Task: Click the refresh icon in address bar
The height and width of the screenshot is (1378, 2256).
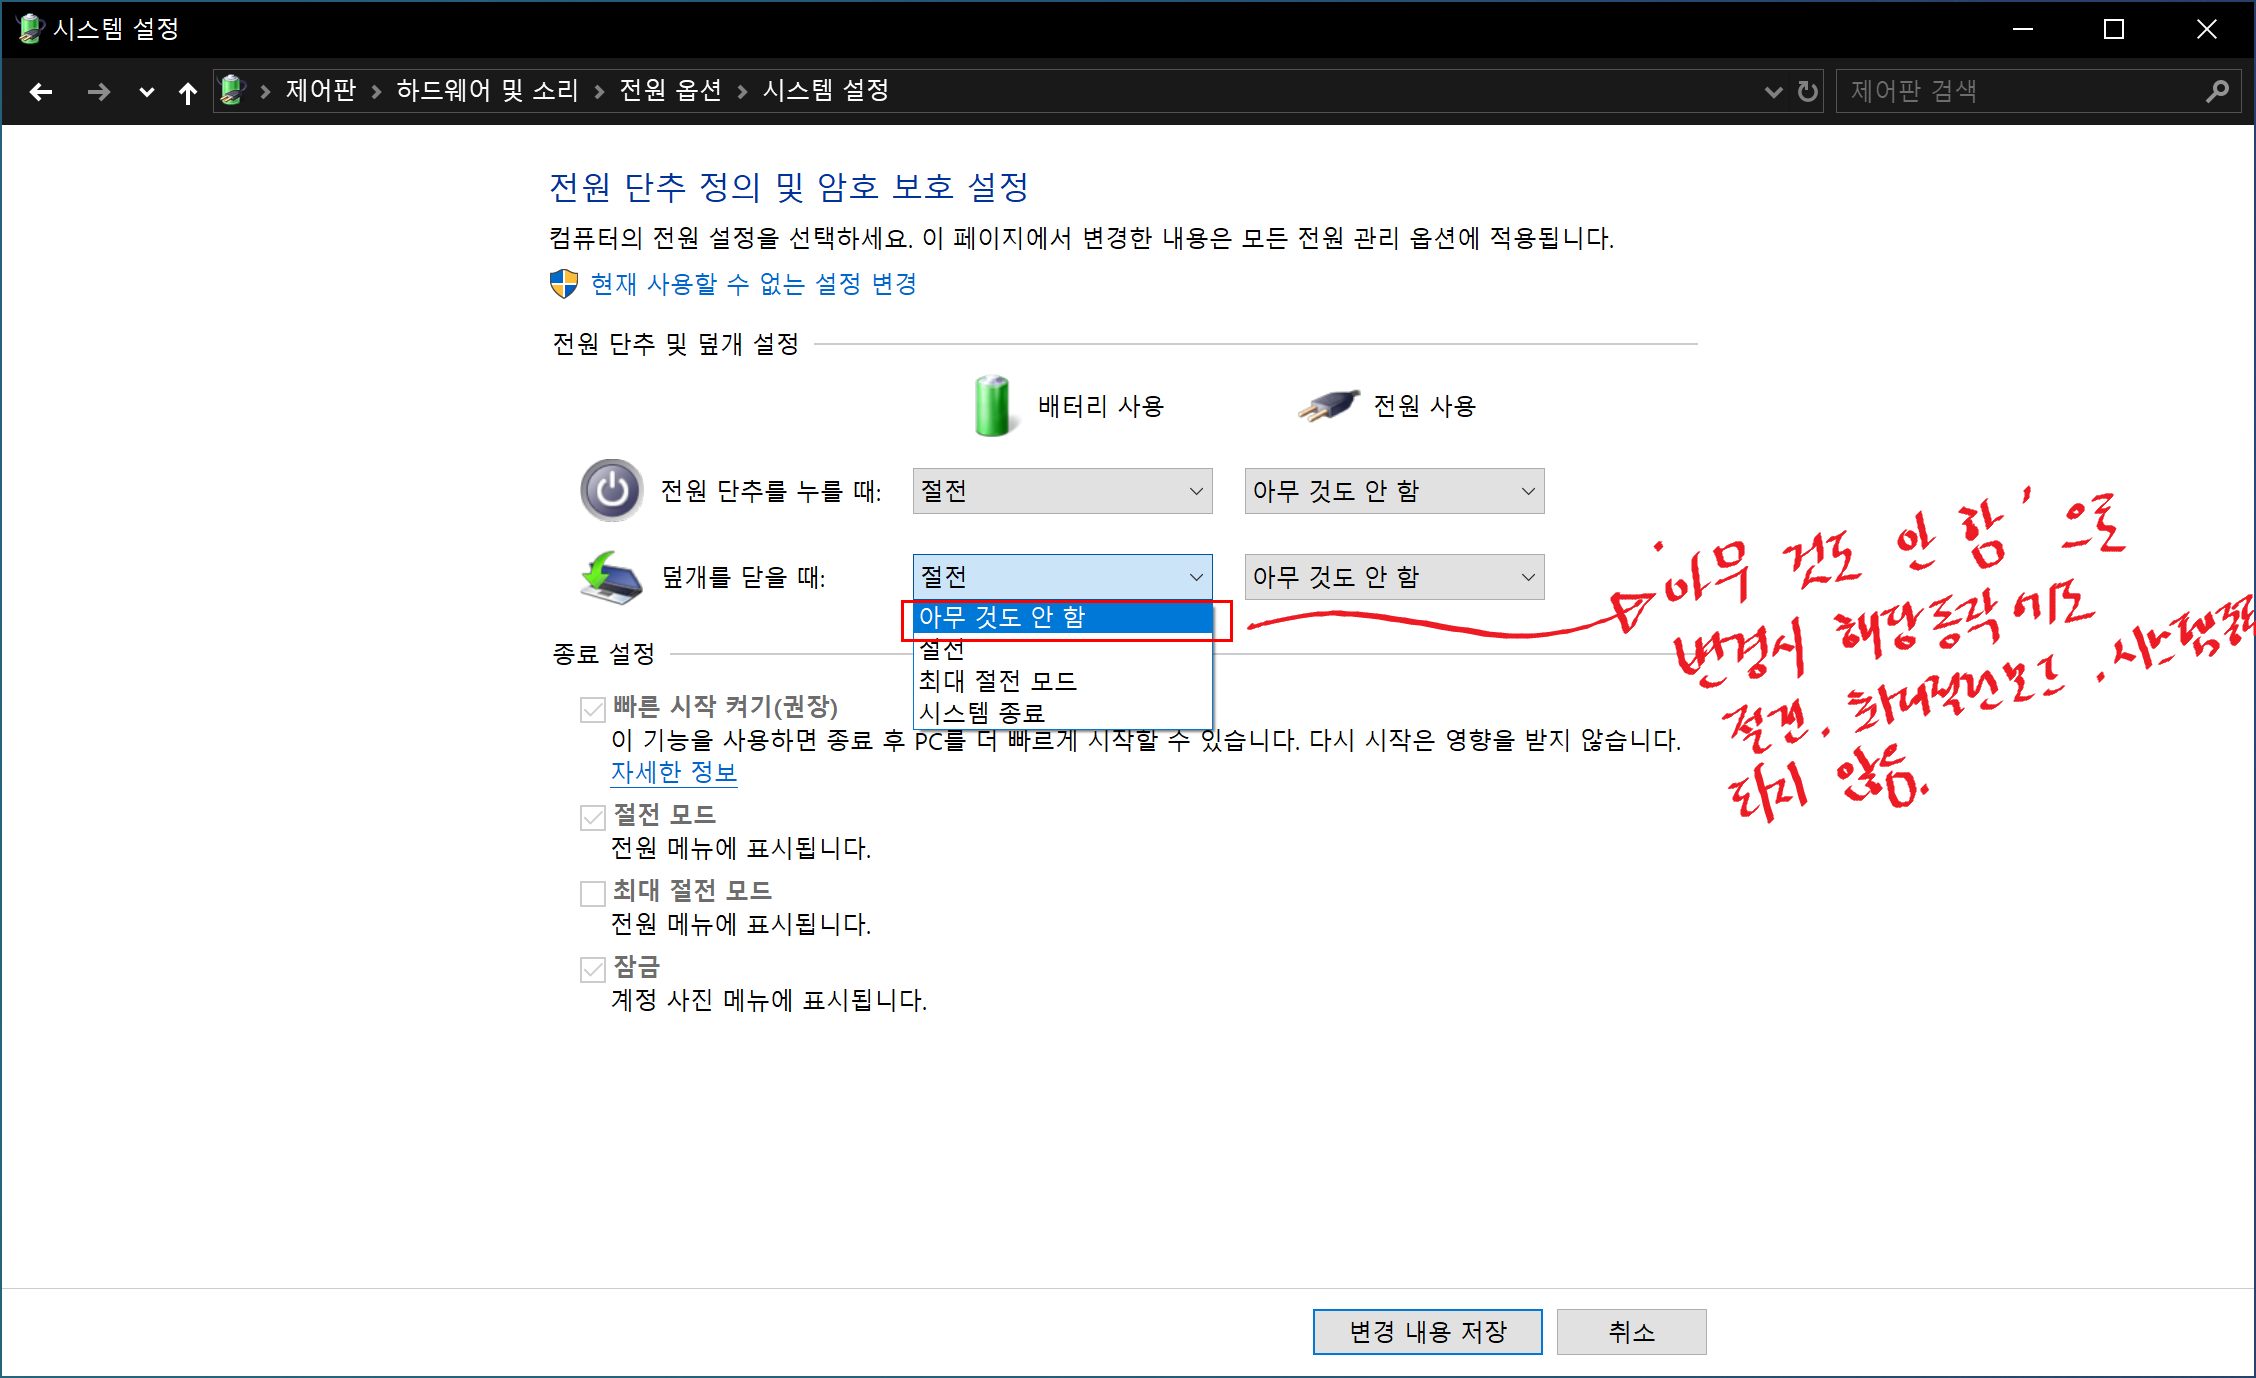Action: pyautogui.click(x=1807, y=92)
